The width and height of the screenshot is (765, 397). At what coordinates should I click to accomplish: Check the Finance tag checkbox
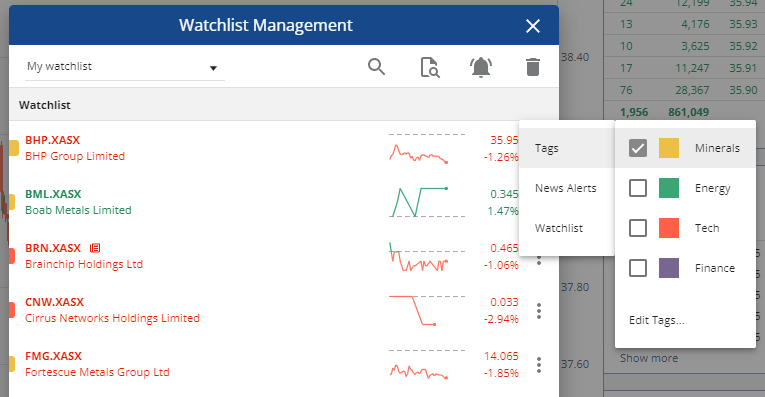pyautogui.click(x=638, y=268)
